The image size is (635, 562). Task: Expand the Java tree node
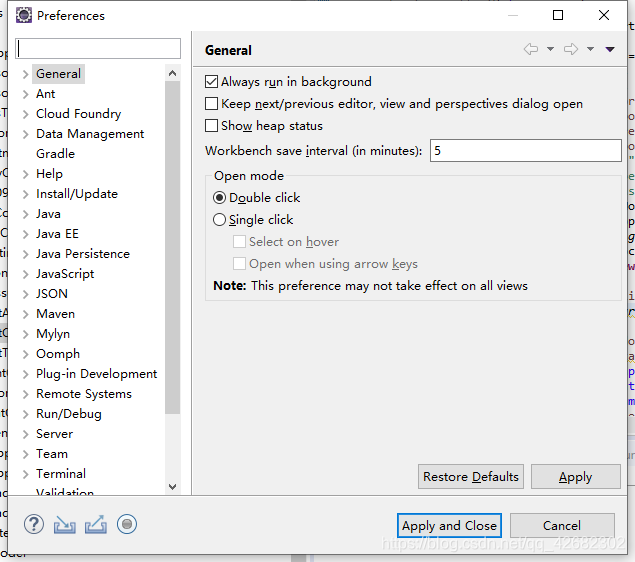[x=26, y=214]
